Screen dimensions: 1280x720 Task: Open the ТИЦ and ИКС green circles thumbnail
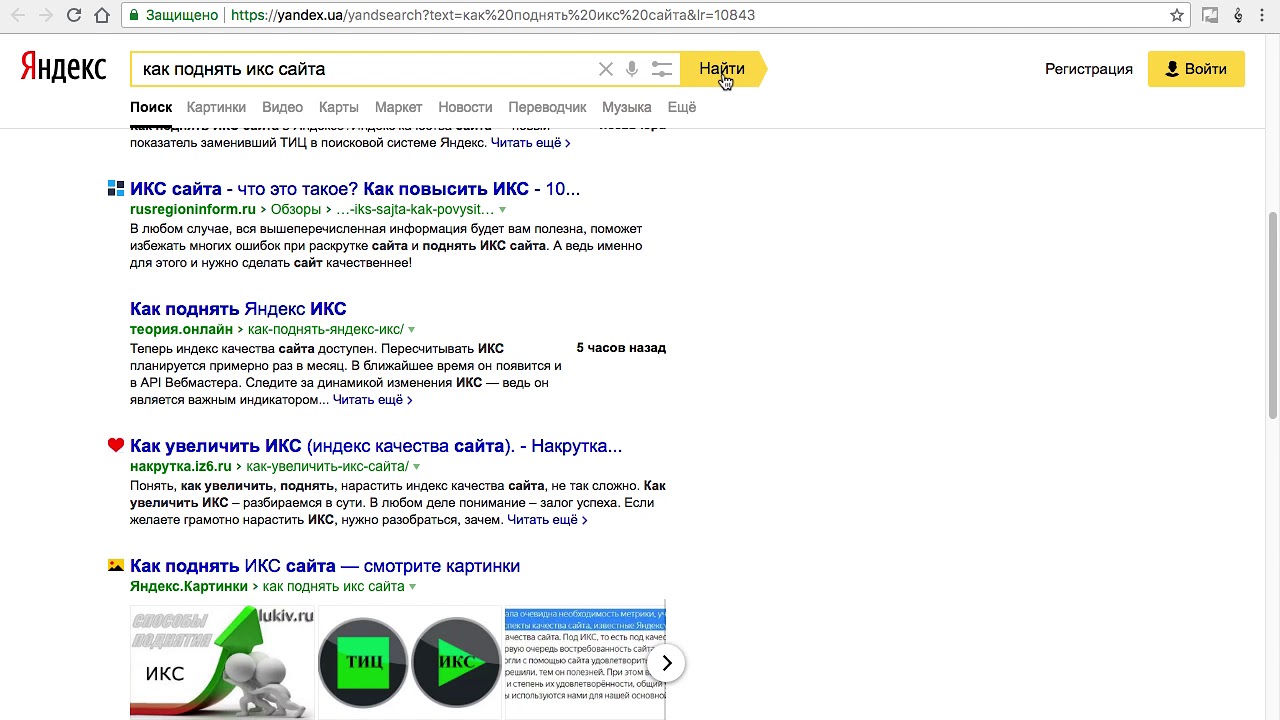coord(409,662)
